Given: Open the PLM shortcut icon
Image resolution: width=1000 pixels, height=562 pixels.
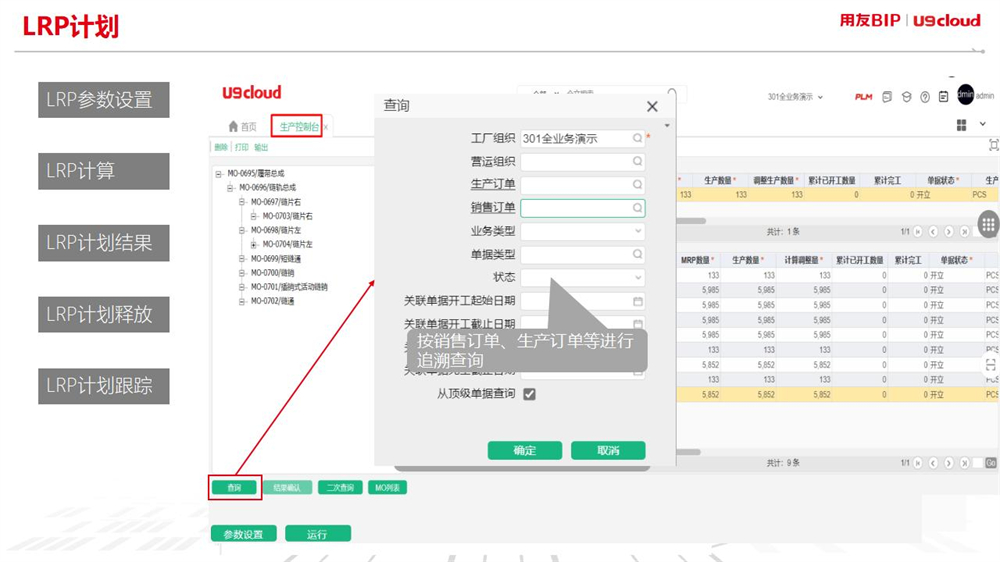Looking at the screenshot, I should click(863, 97).
